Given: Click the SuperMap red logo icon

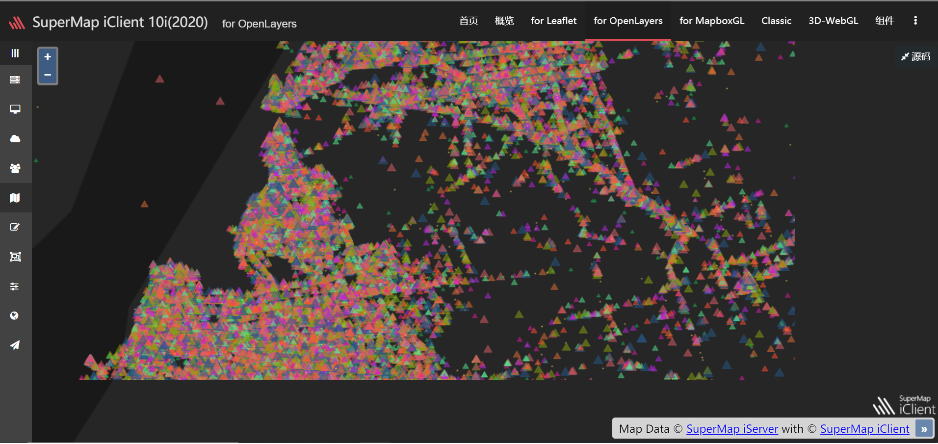Looking at the screenshot, I should click(x=17, y=23).
